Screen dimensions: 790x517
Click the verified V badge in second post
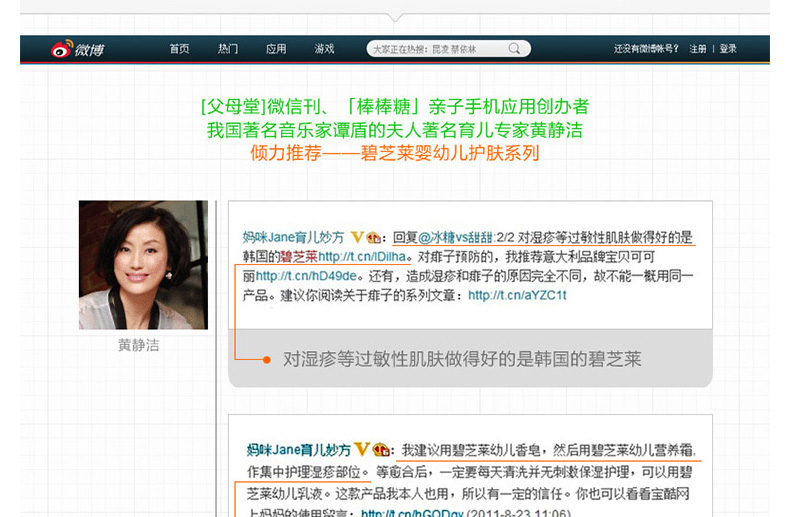[x=362, y=450]
